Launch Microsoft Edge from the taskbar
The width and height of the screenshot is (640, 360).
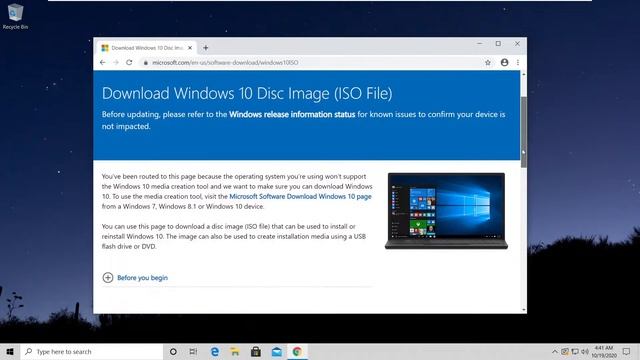[x=215, y=351]
